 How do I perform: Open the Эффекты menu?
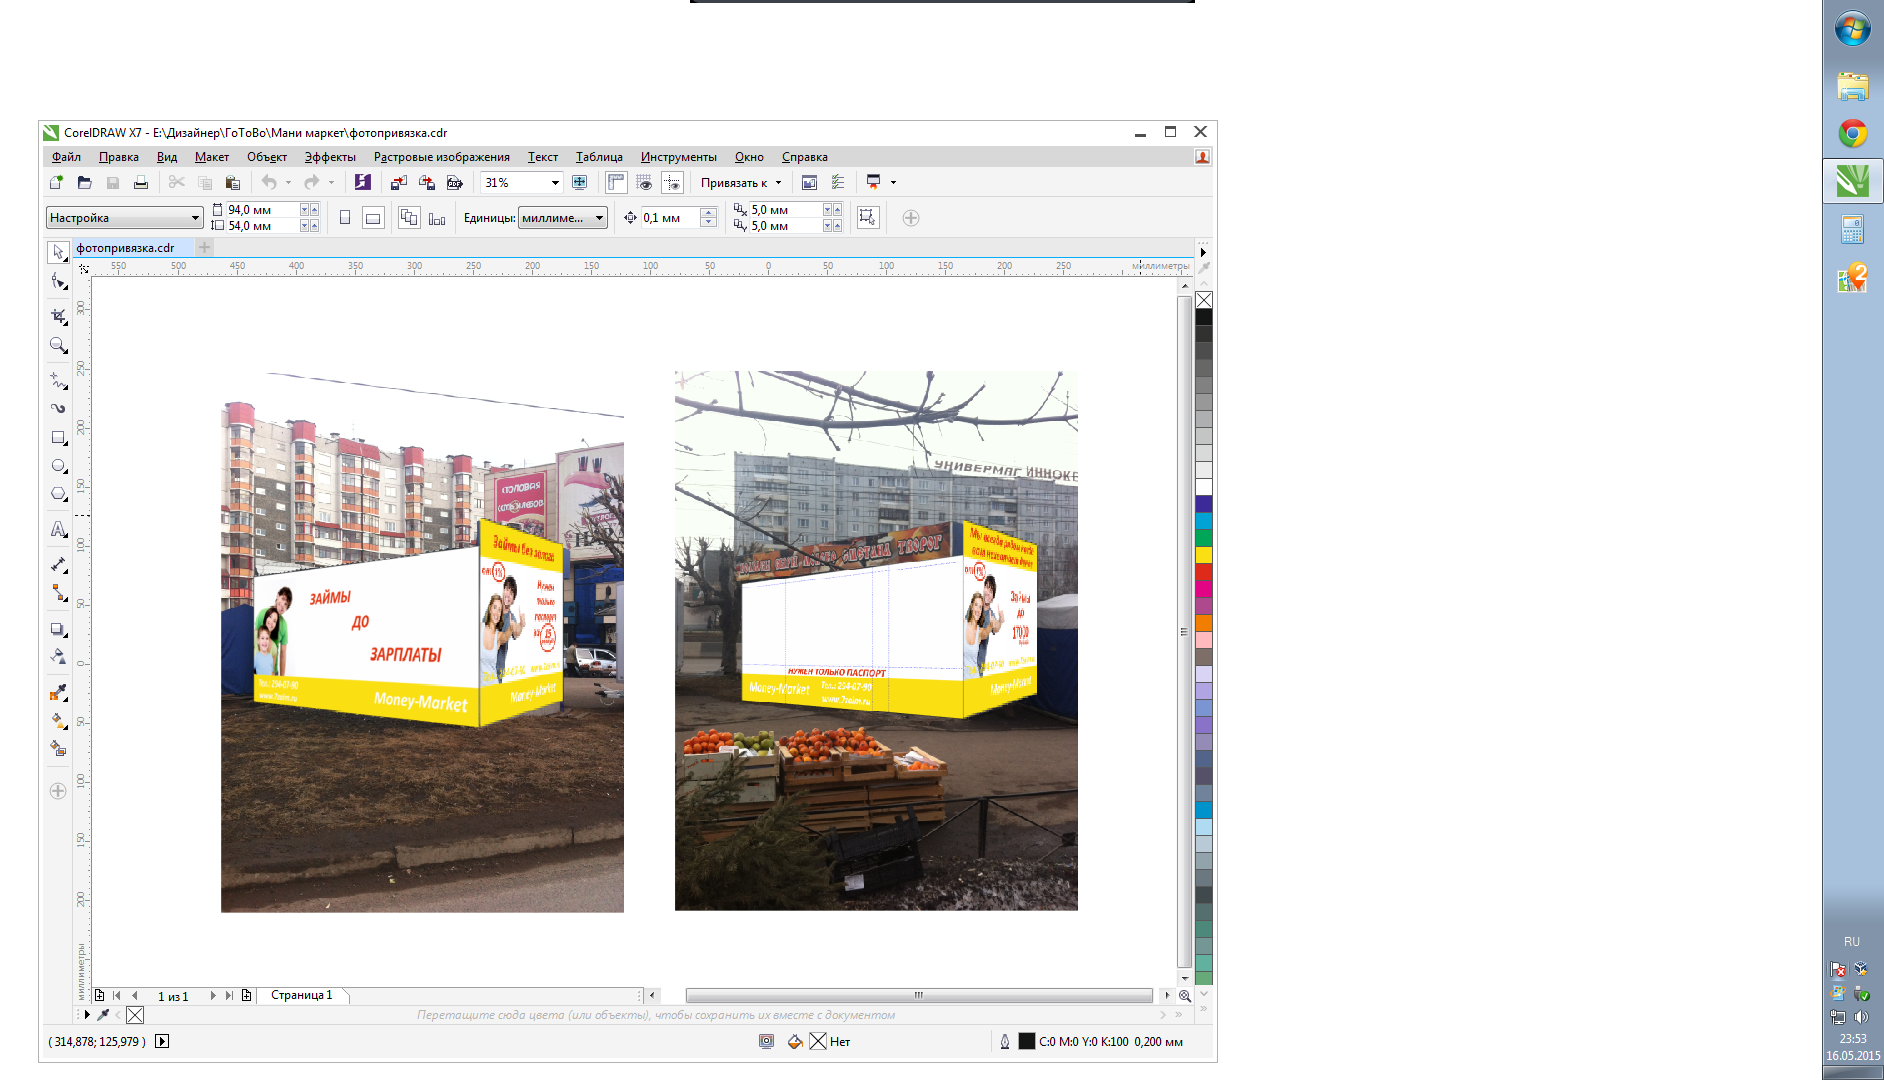[330, 157]
